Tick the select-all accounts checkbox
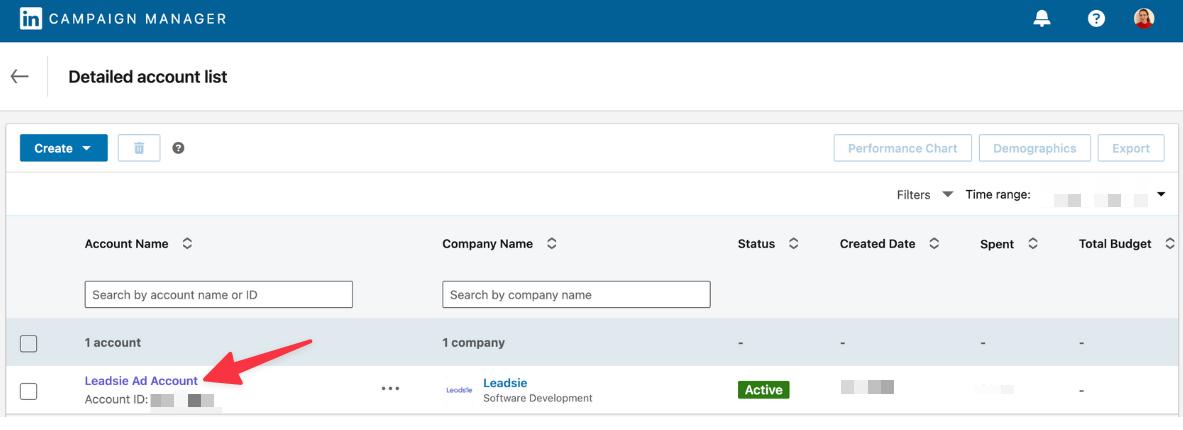The width and height of the screenshot is (1183, 430). [28, 343]
